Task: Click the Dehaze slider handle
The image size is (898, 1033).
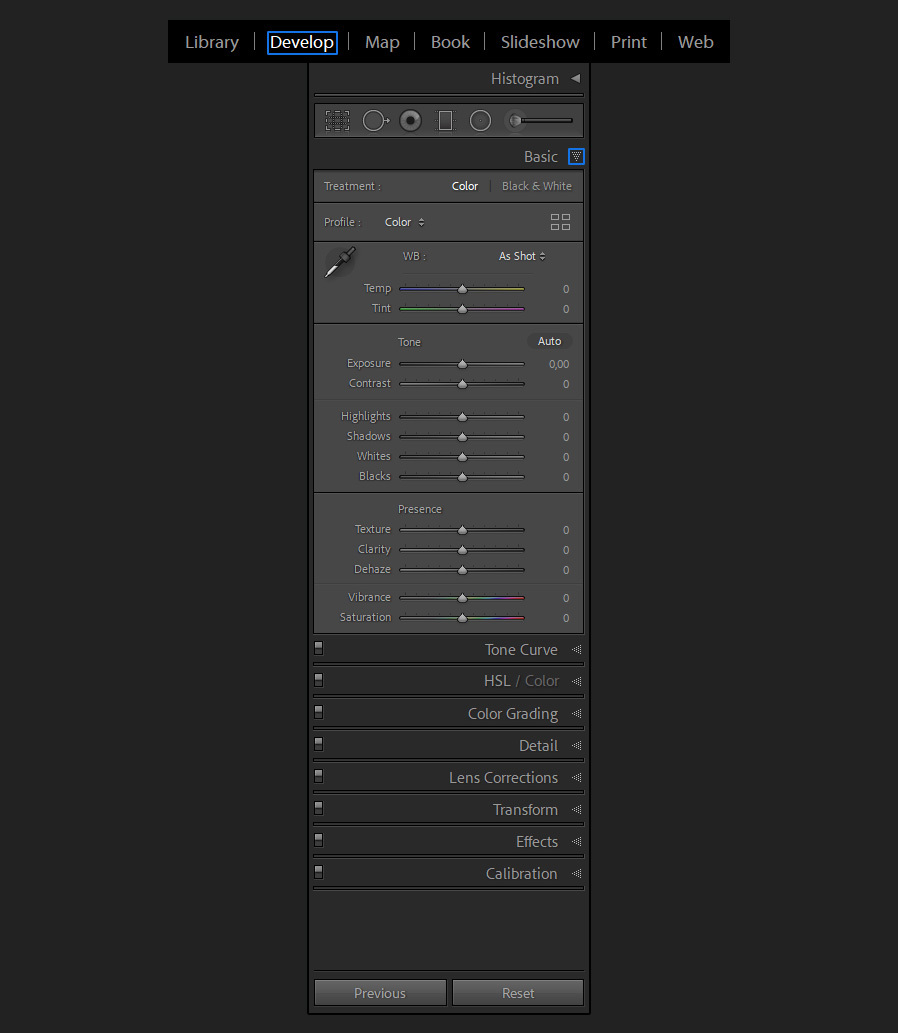Action: [463, 570]
